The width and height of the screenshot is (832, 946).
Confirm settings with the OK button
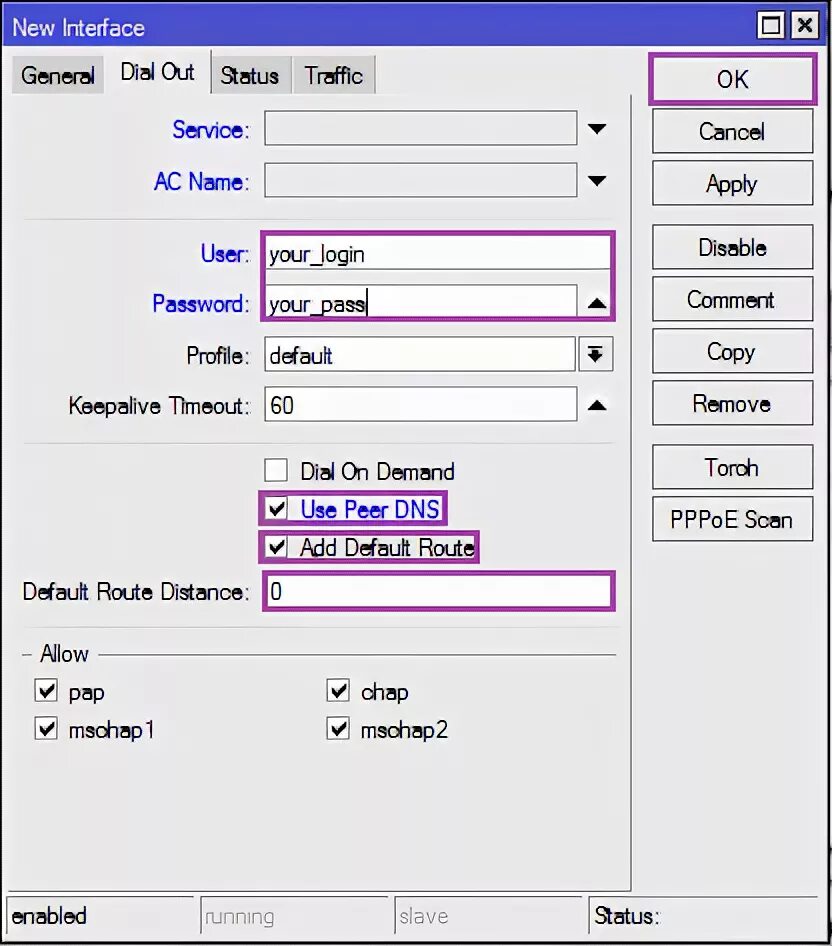[732, 79]
